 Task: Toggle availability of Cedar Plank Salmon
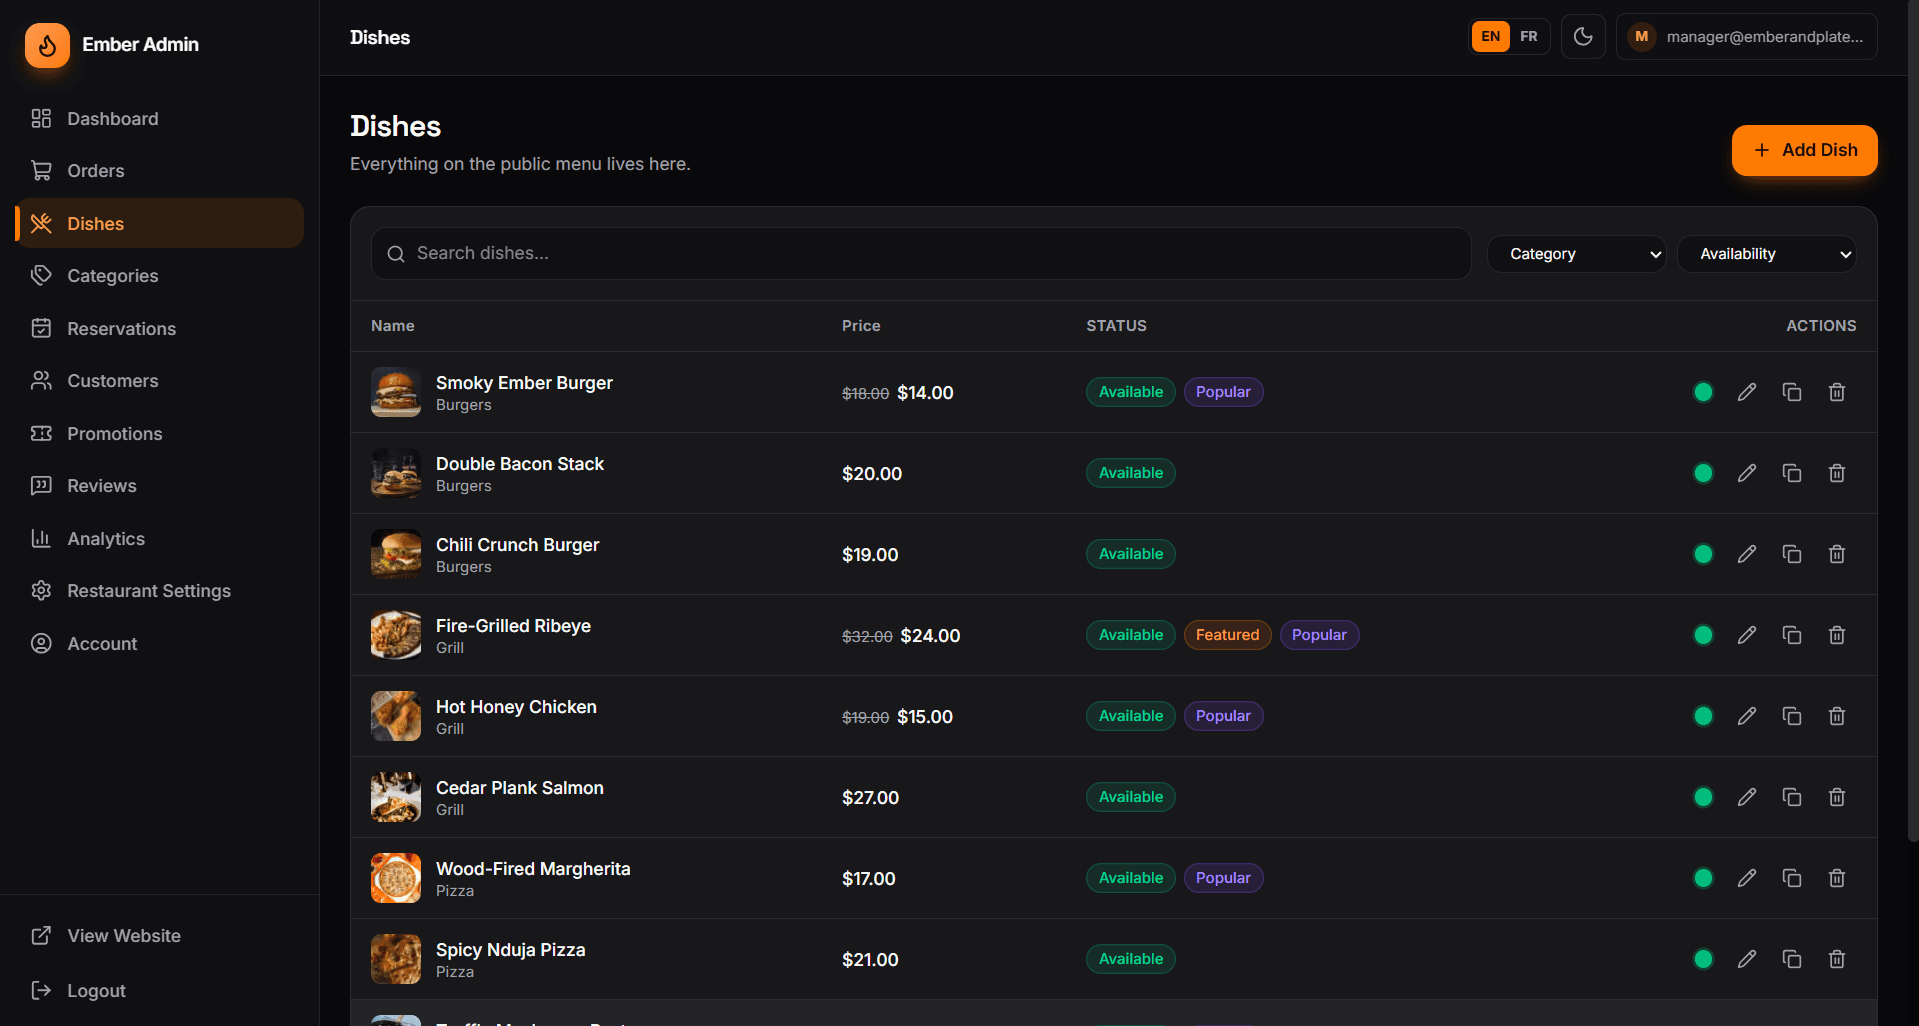click(1703, 797)
